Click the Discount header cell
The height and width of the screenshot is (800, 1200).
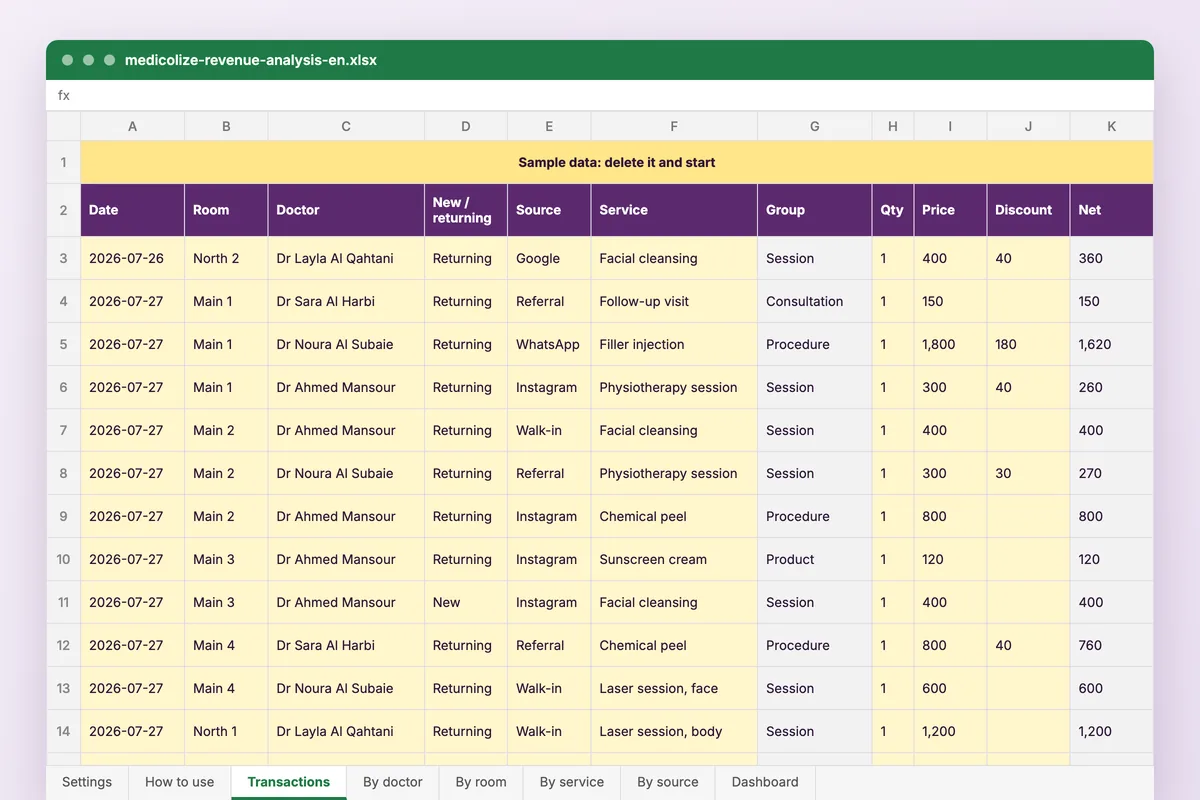(1028, 210)
